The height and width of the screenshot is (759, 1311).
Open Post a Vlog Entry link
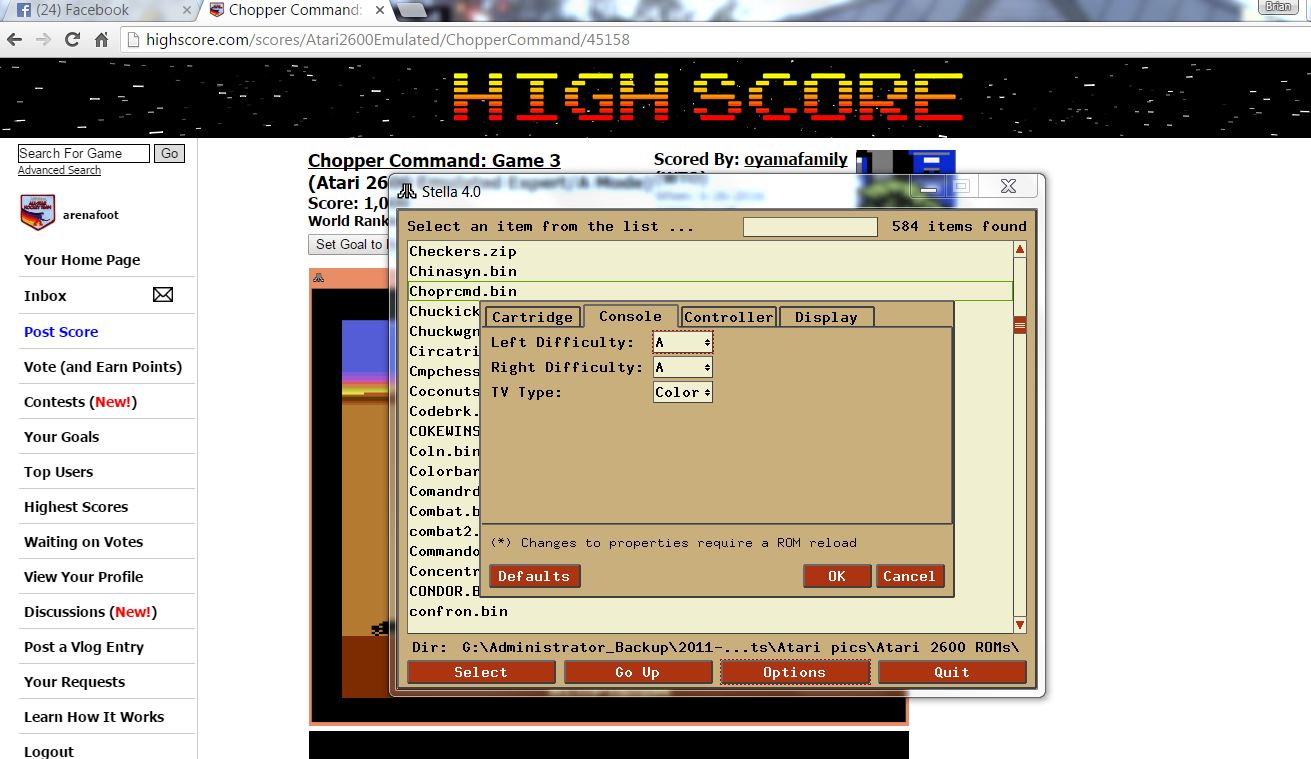[x=84, y=647]
